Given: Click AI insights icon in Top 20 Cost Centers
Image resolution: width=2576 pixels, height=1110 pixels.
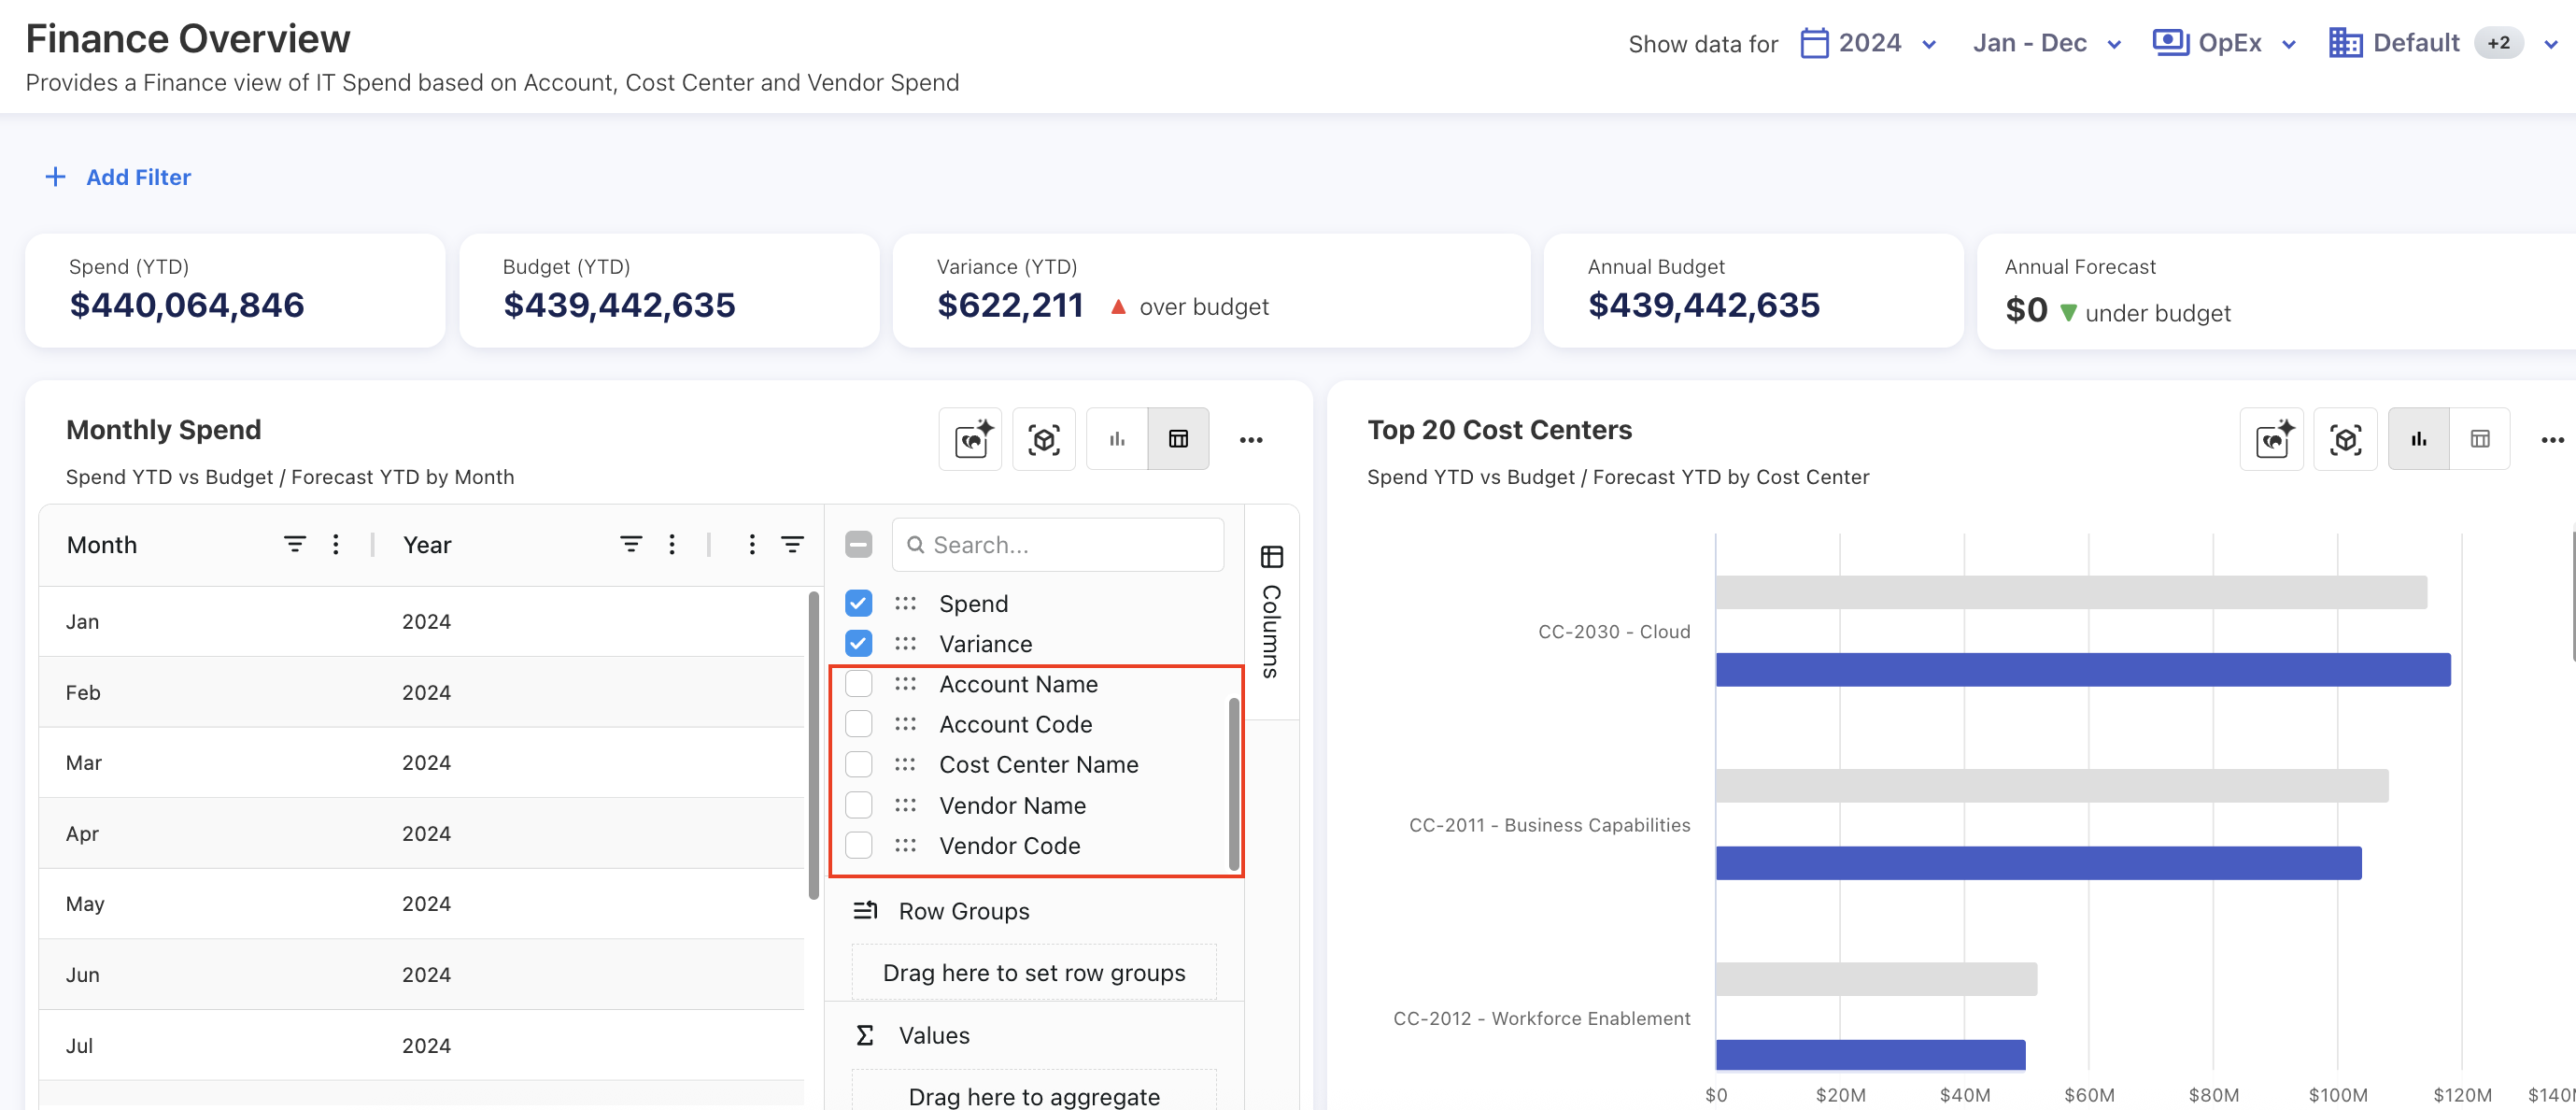Looking at the screenshot, I should (2271, 439).
